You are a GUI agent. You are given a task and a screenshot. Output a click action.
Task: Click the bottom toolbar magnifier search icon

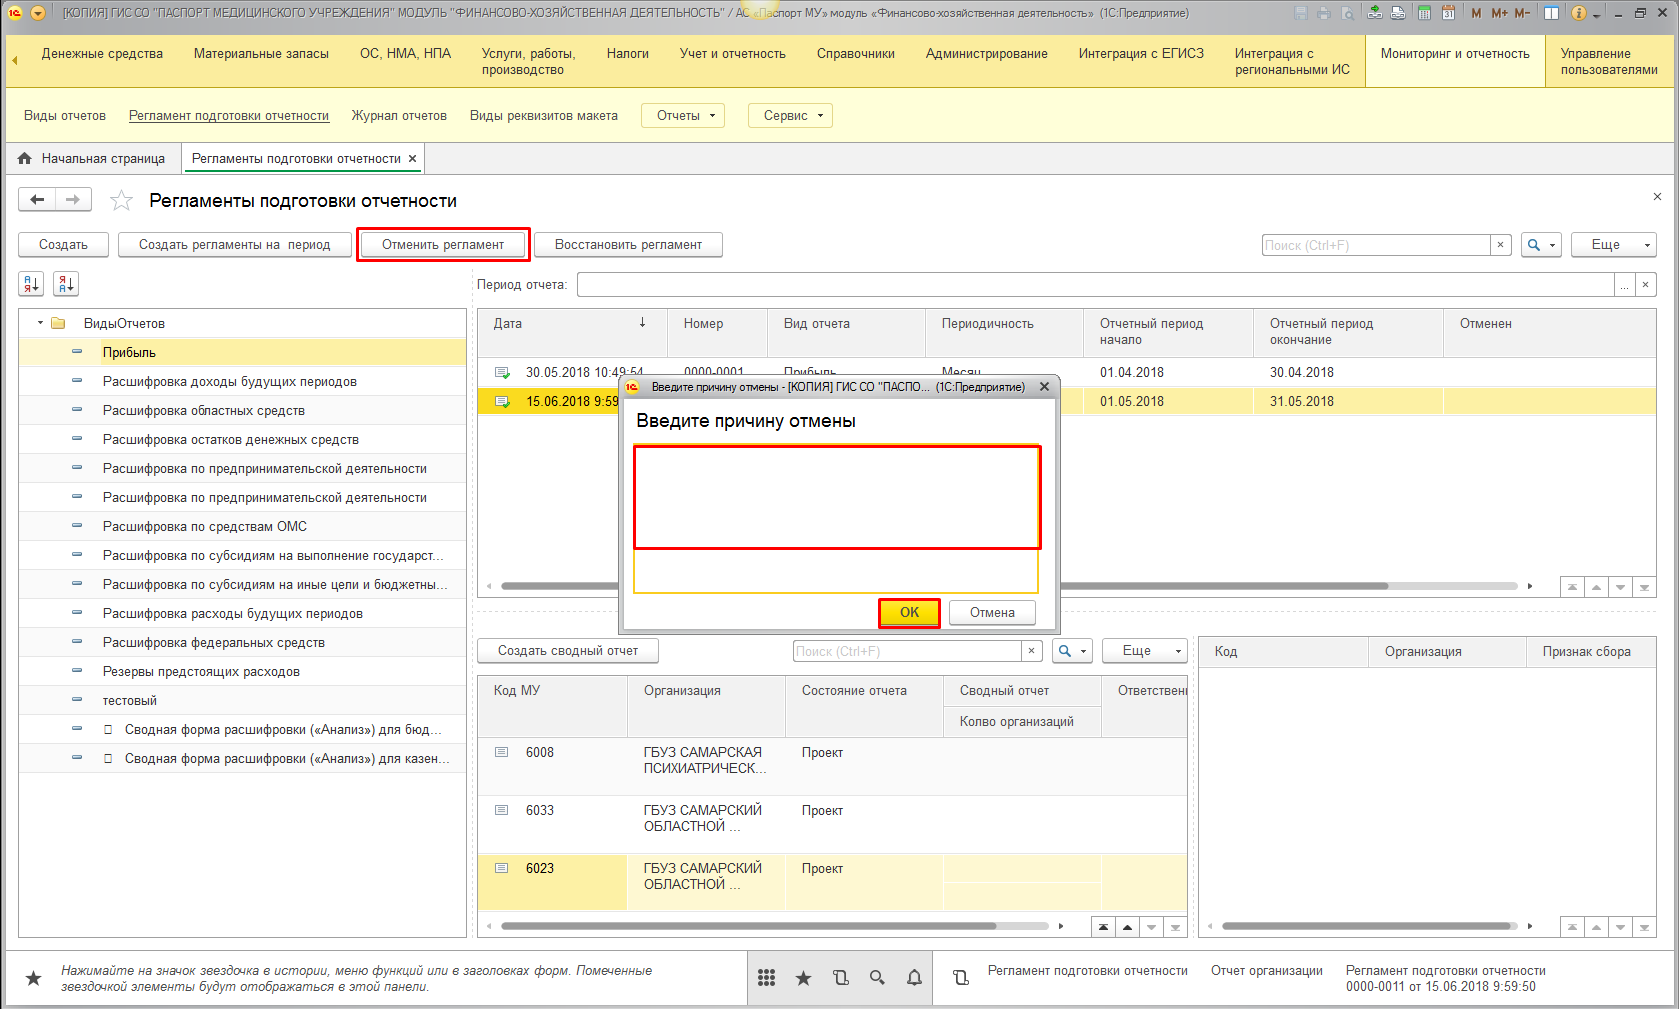point(877,978)
